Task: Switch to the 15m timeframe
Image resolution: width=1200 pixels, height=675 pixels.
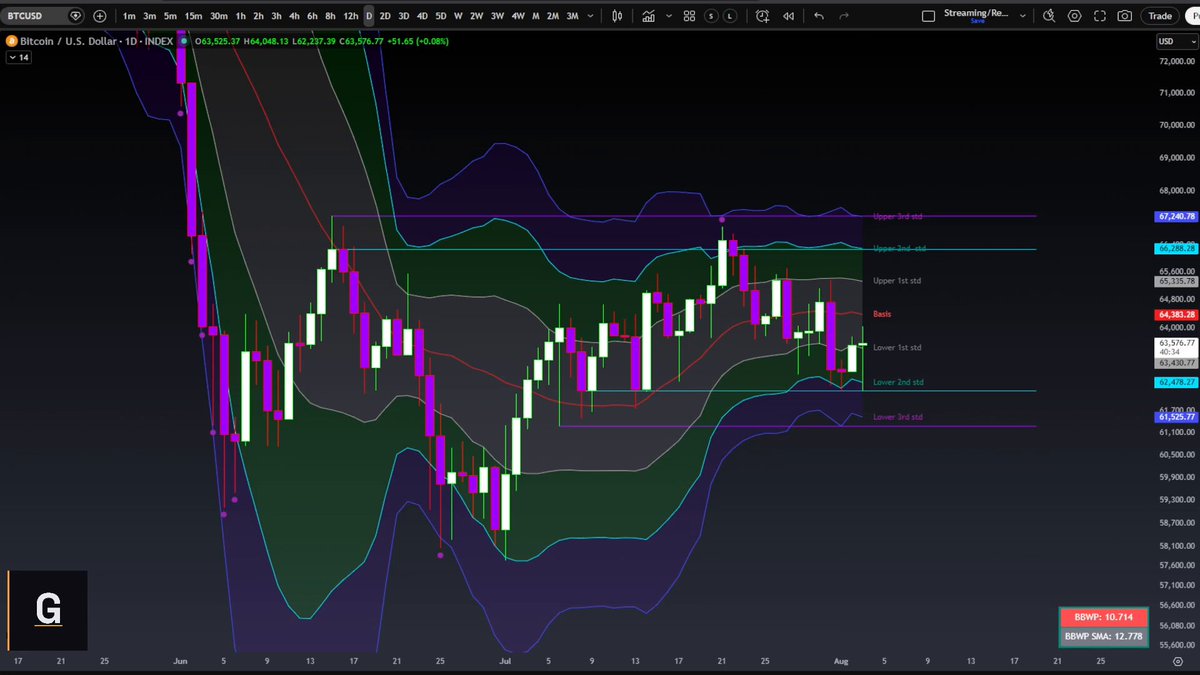Action: coord(193,16)
